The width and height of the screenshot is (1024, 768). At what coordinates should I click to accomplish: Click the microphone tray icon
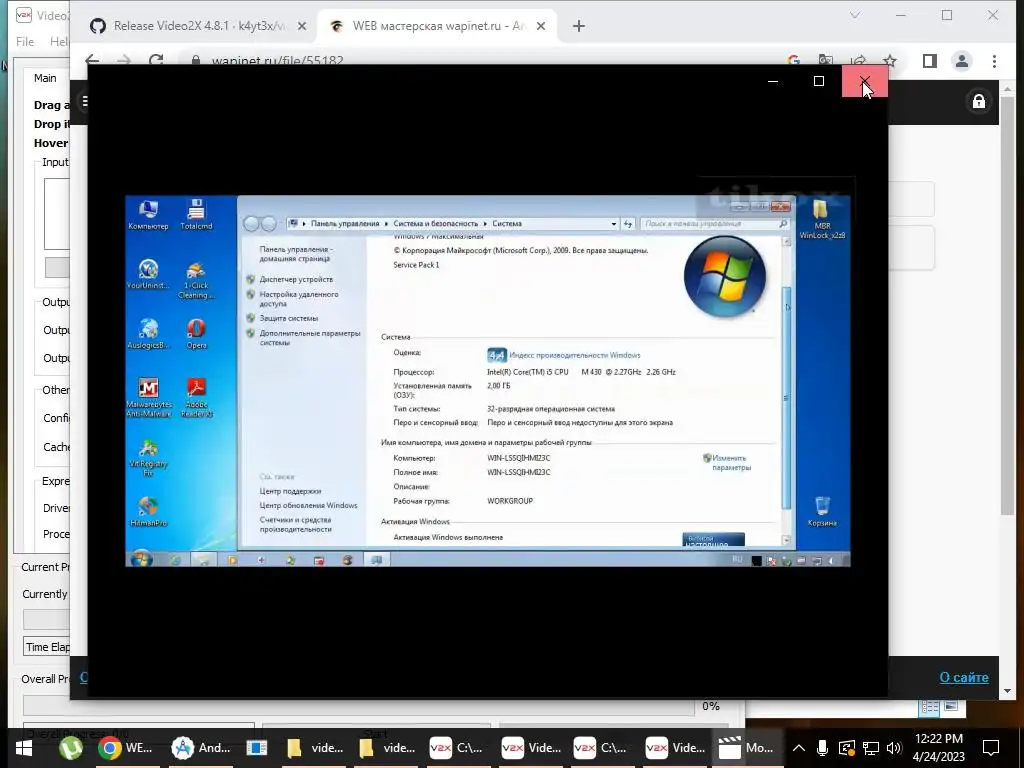pos(822,748)
